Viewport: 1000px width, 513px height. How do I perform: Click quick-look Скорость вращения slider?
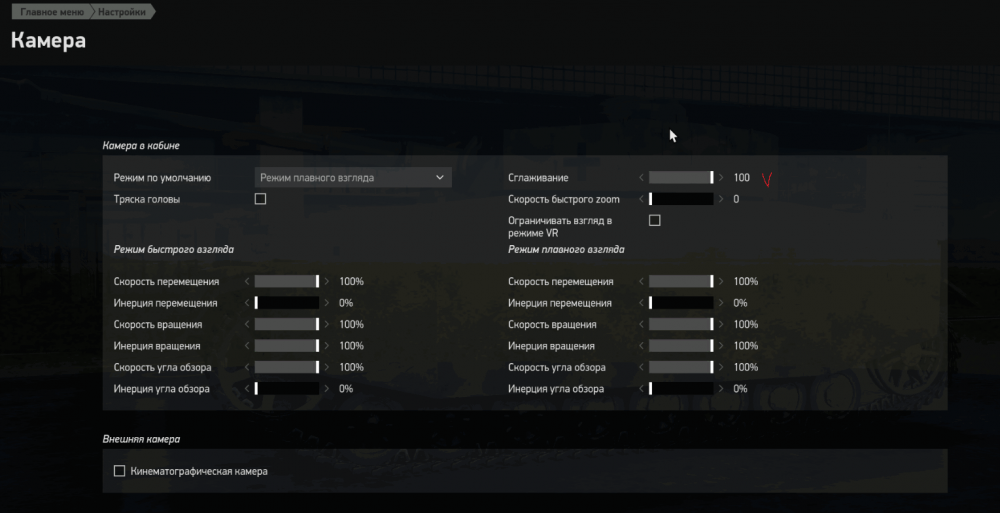(x=287, y=324)
